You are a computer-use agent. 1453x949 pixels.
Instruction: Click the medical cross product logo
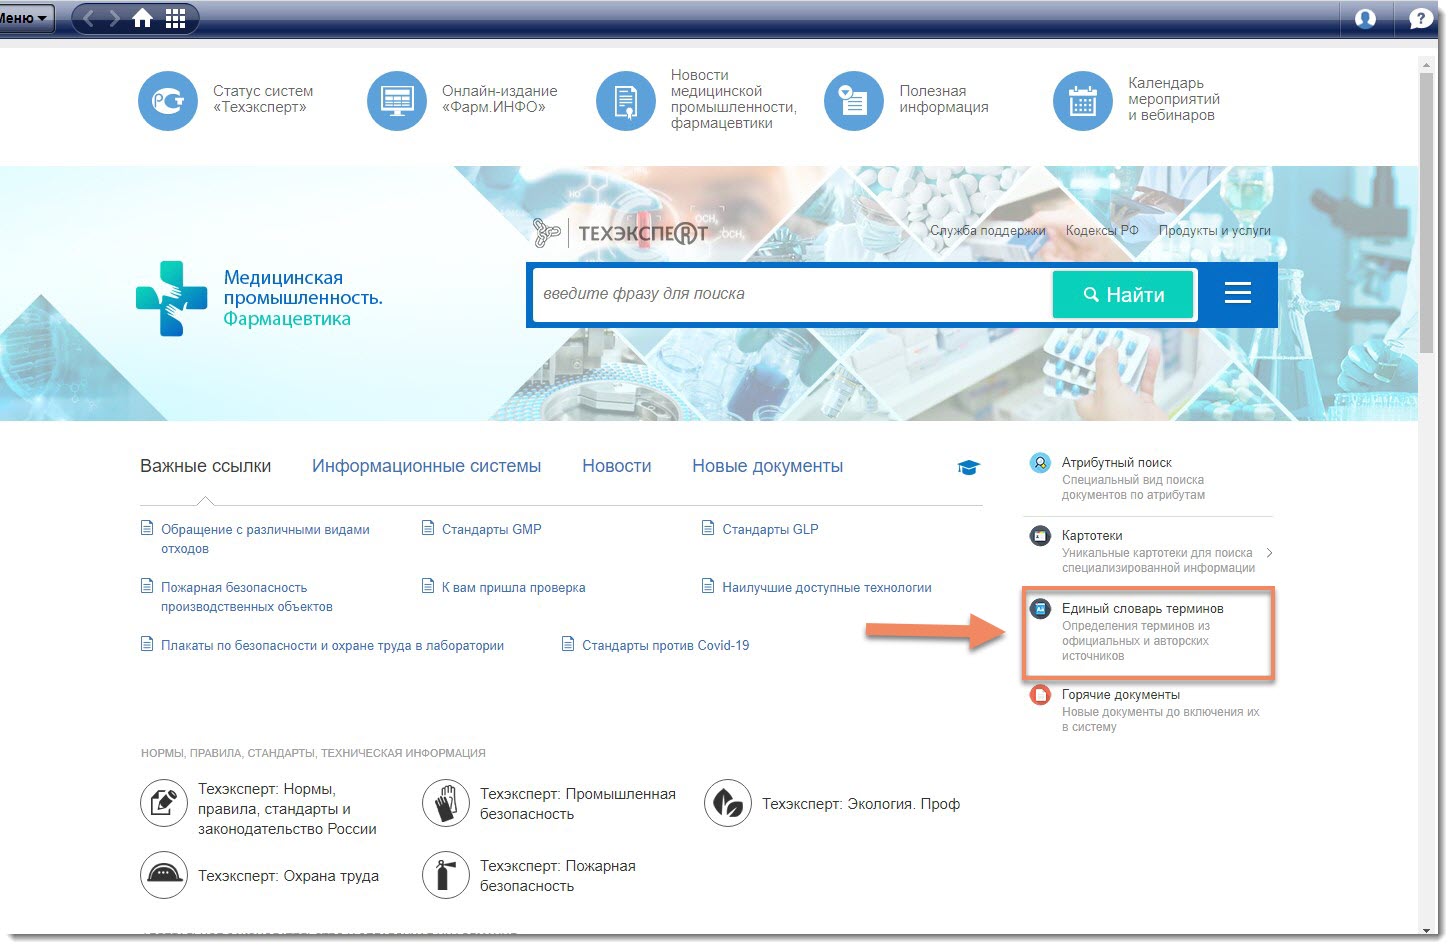(171, 298)
